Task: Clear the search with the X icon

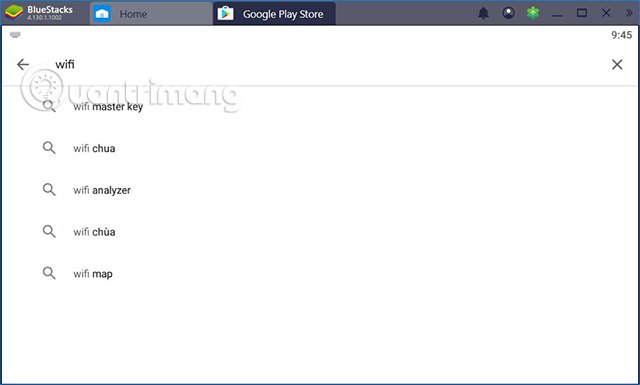Action: (x=617, y=64)
